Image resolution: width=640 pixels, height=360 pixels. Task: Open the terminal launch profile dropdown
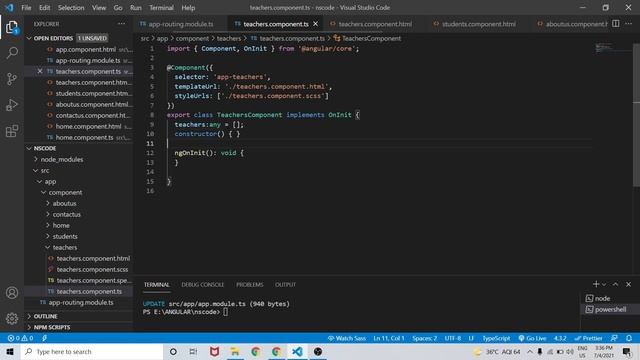604,284
